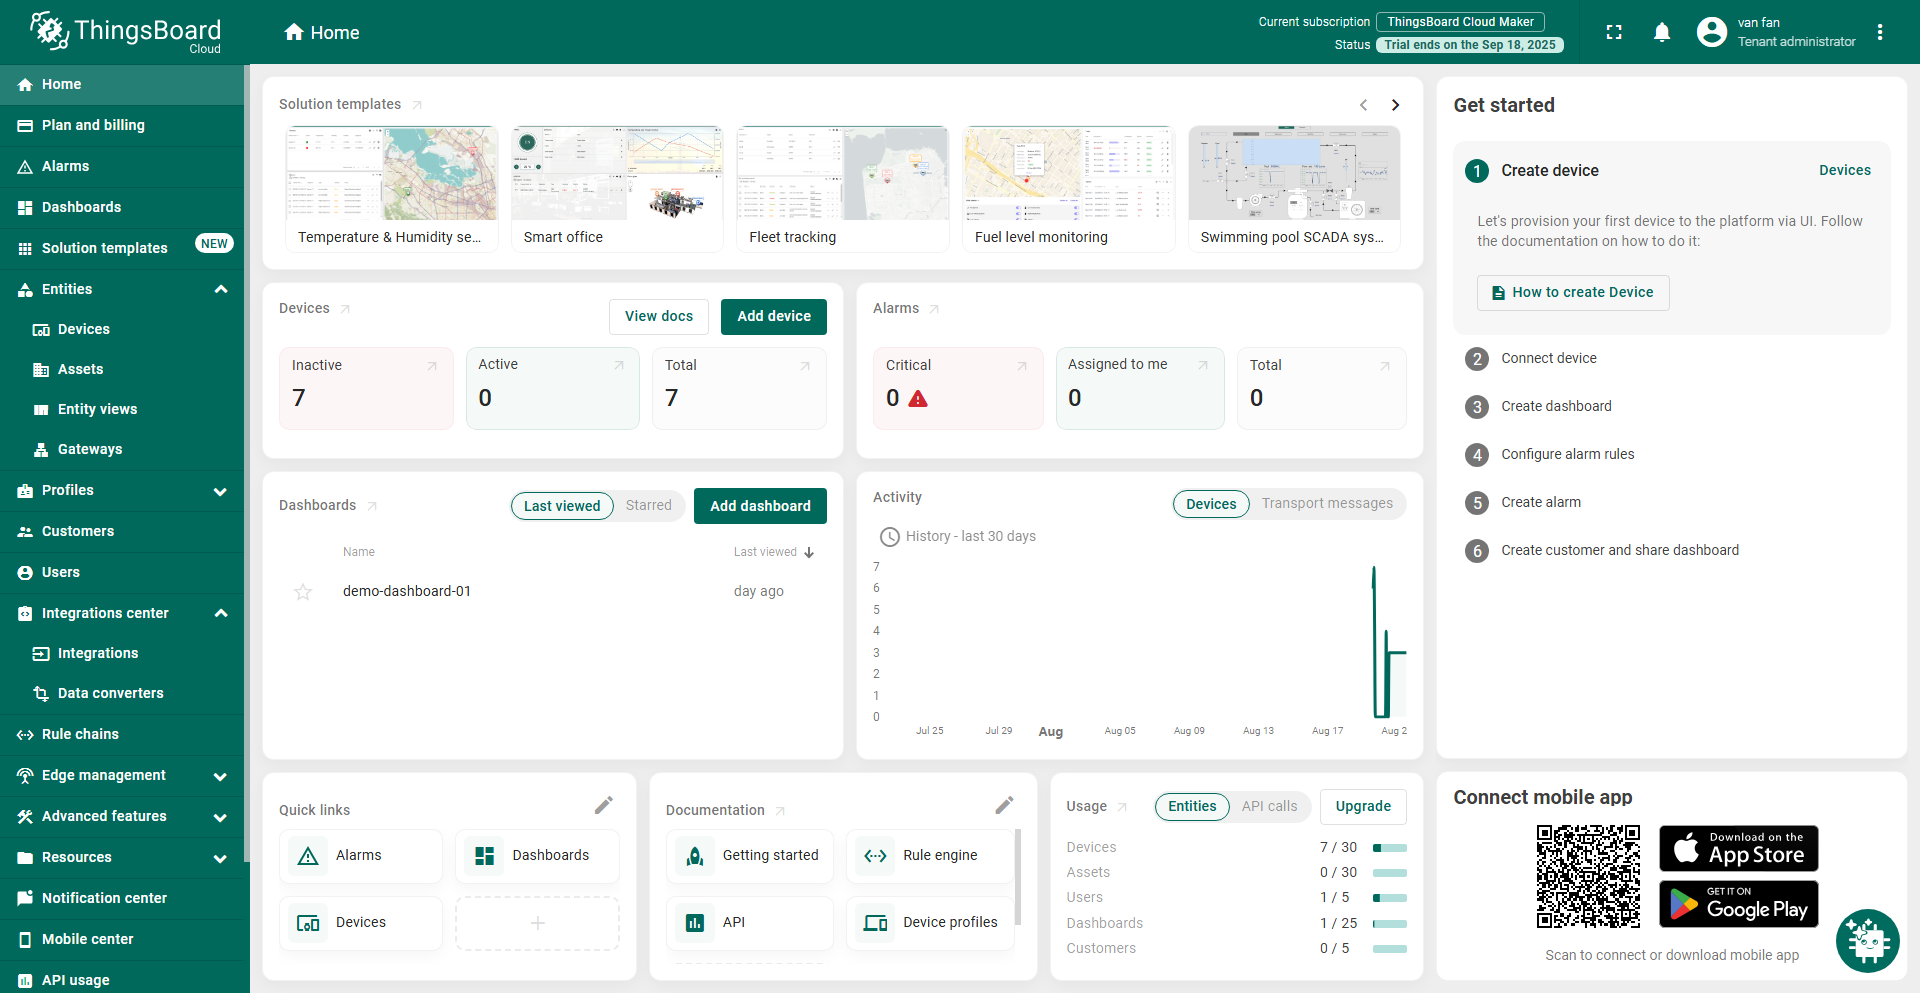Switch dashboards list to Last viewed
Viewport: 1920px width, 993px height.
pyautogui.click(x=562, y=506)
